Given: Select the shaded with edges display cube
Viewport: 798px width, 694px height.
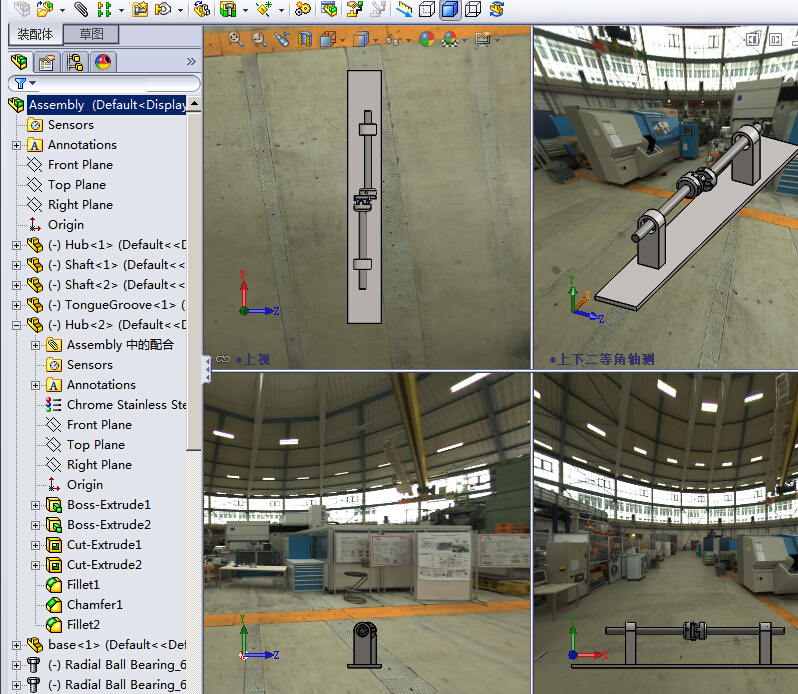Looking at the screenshot, I should tap(449, 10).
